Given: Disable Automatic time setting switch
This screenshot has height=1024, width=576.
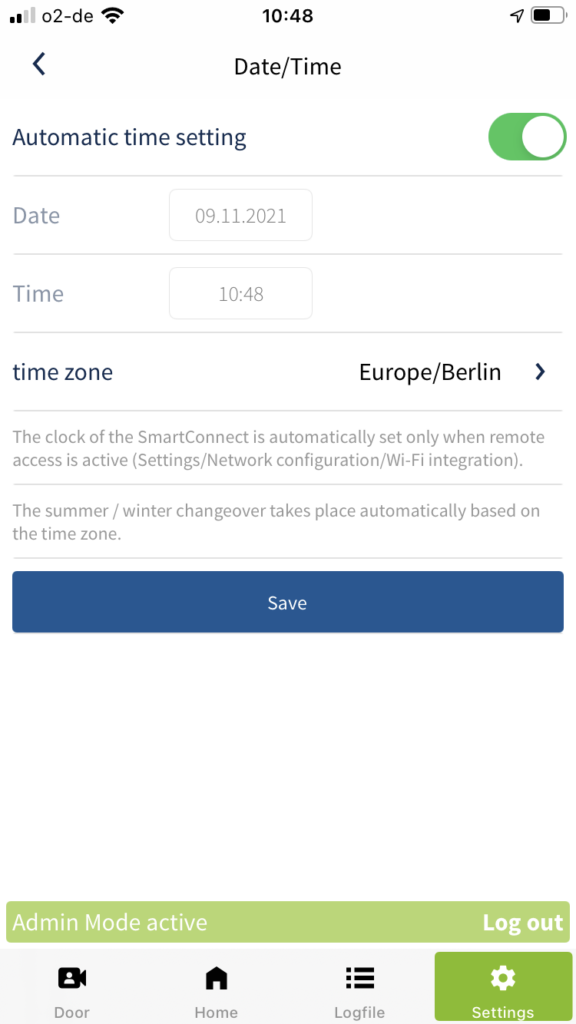Looking at the screenshot, I should coord(527,137).
